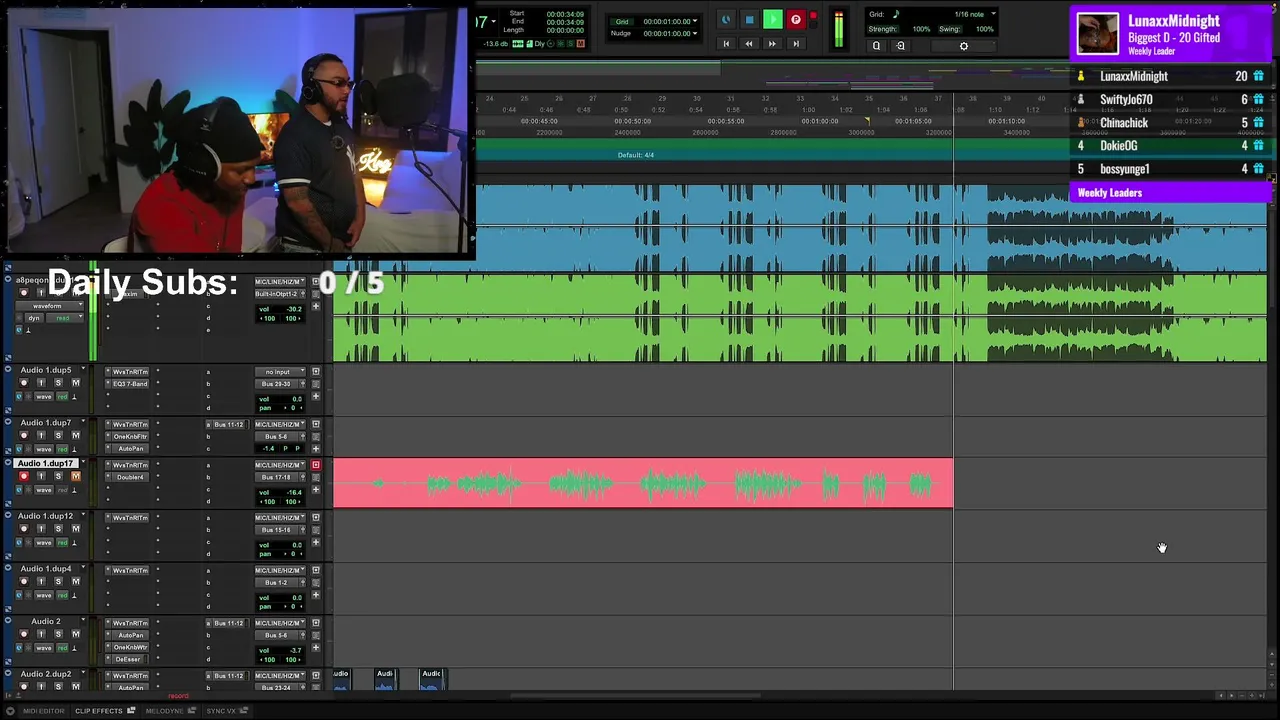Open DeEsser insert on Audio 2
This screenshot has height=720, width=1280.
click(x=130, y=659)
